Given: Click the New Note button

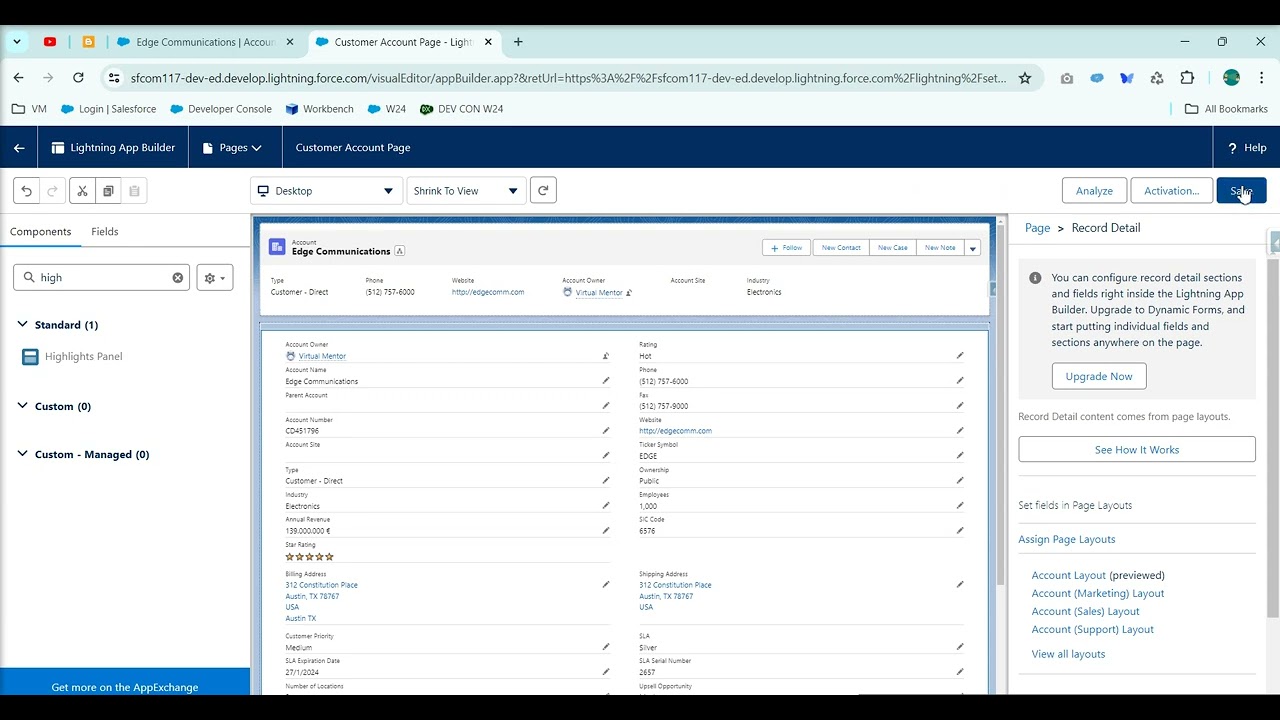Looking at the screenshot, I should click(940, 248).
